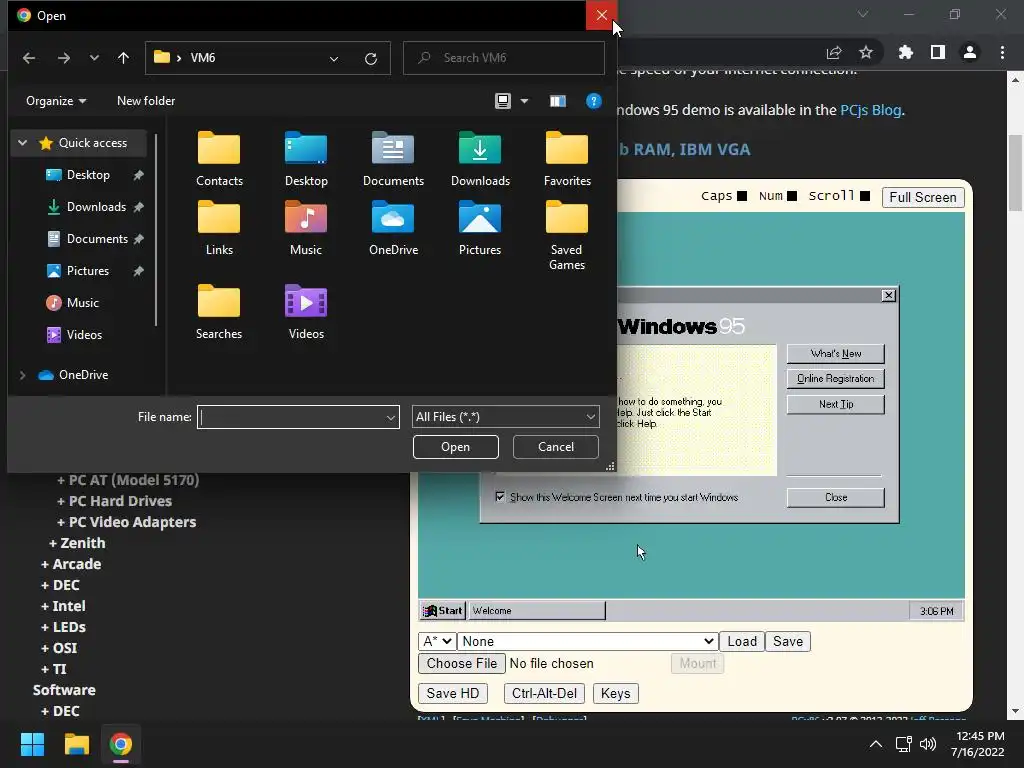Screen dimensions: 1024x768
Task: Open the Desktop folder in the file list
Action: point(306,159)
